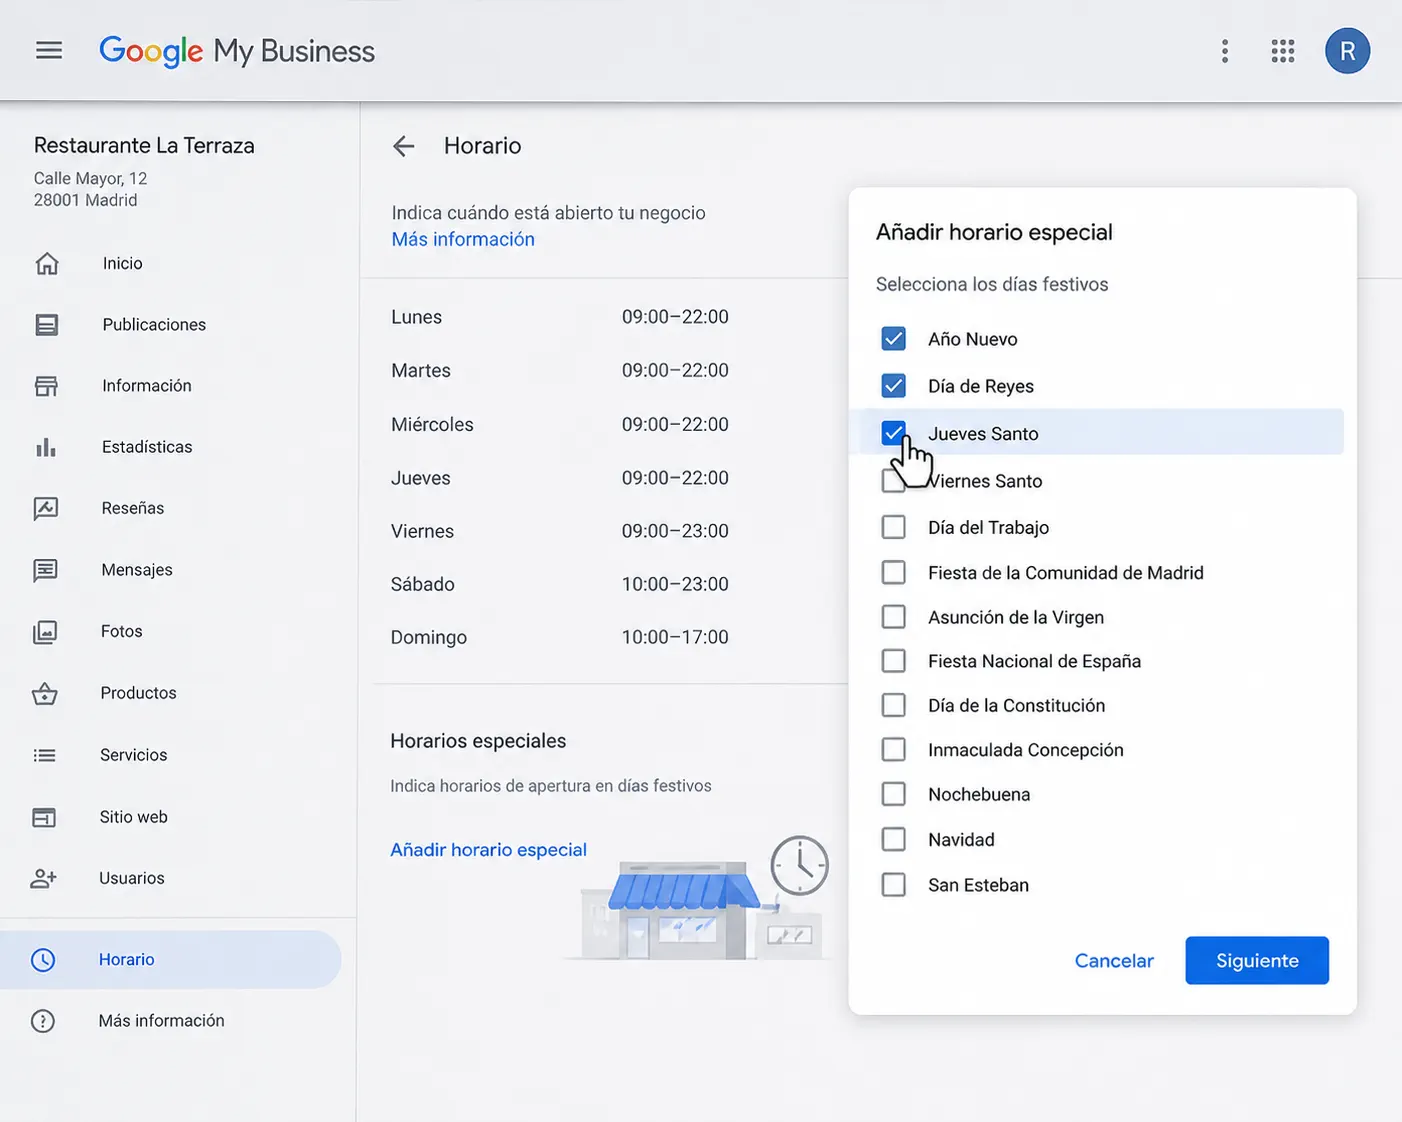
Task: Click the Domingo 10:00–17:00 hours
Action: tap(675, 637)
